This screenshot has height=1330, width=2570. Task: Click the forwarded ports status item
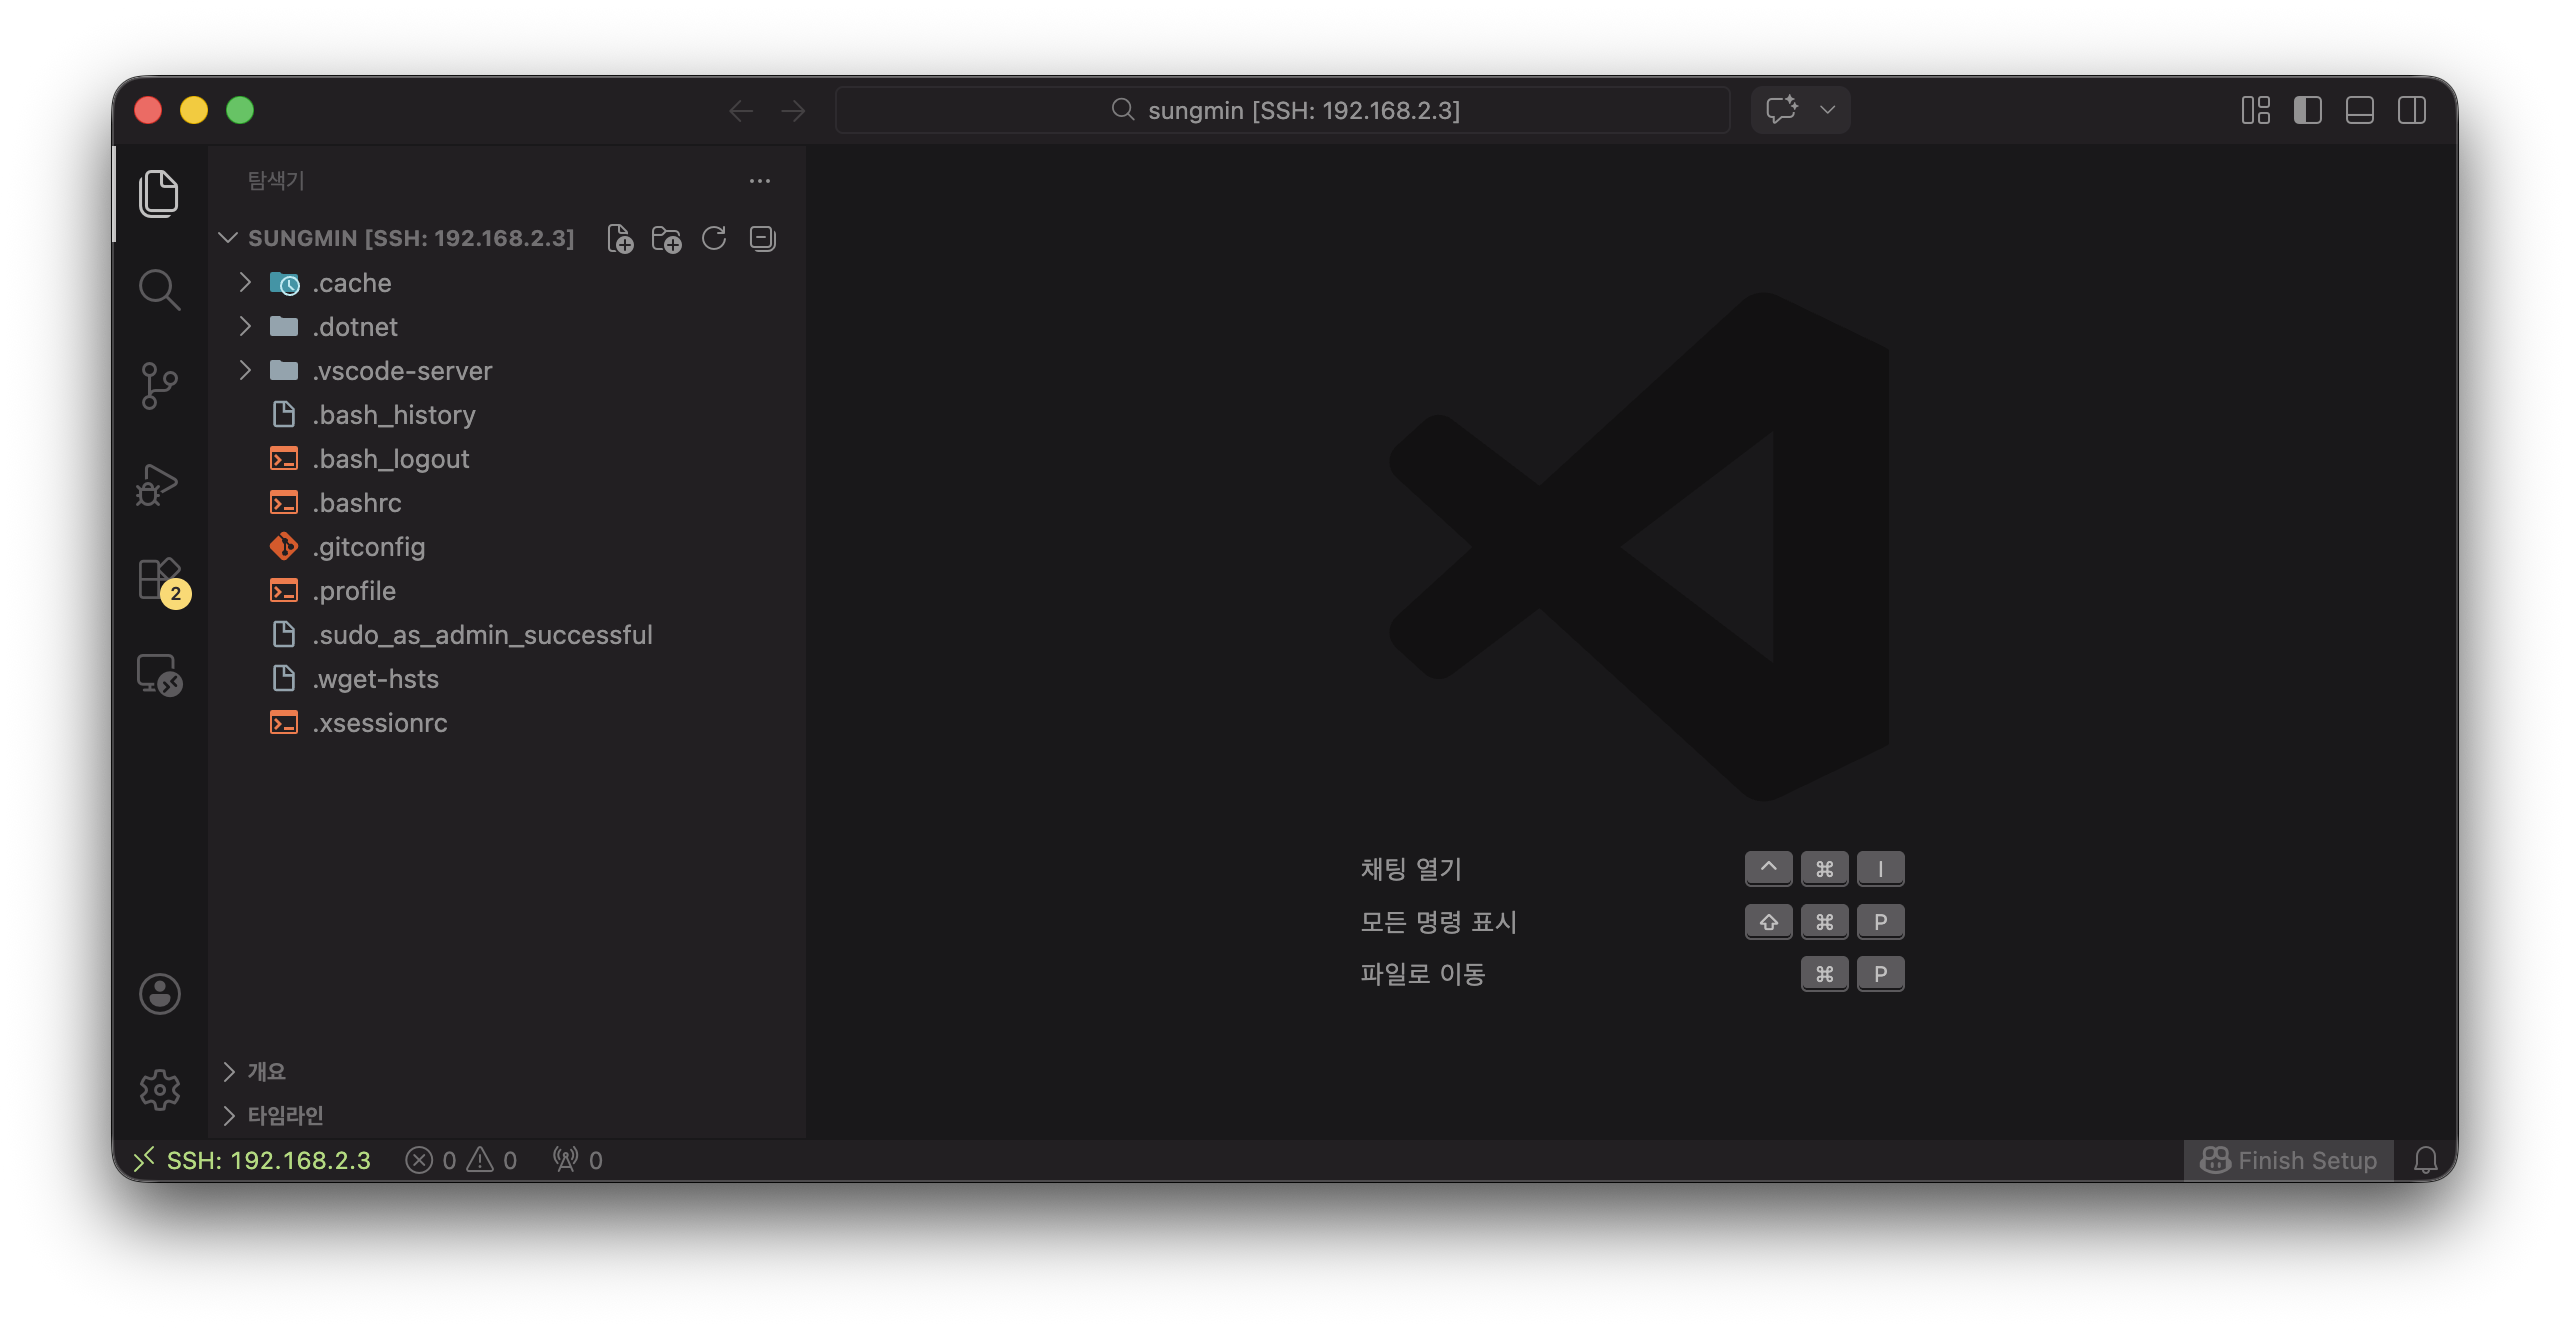pyautogui.click(x=578, y=1160)
